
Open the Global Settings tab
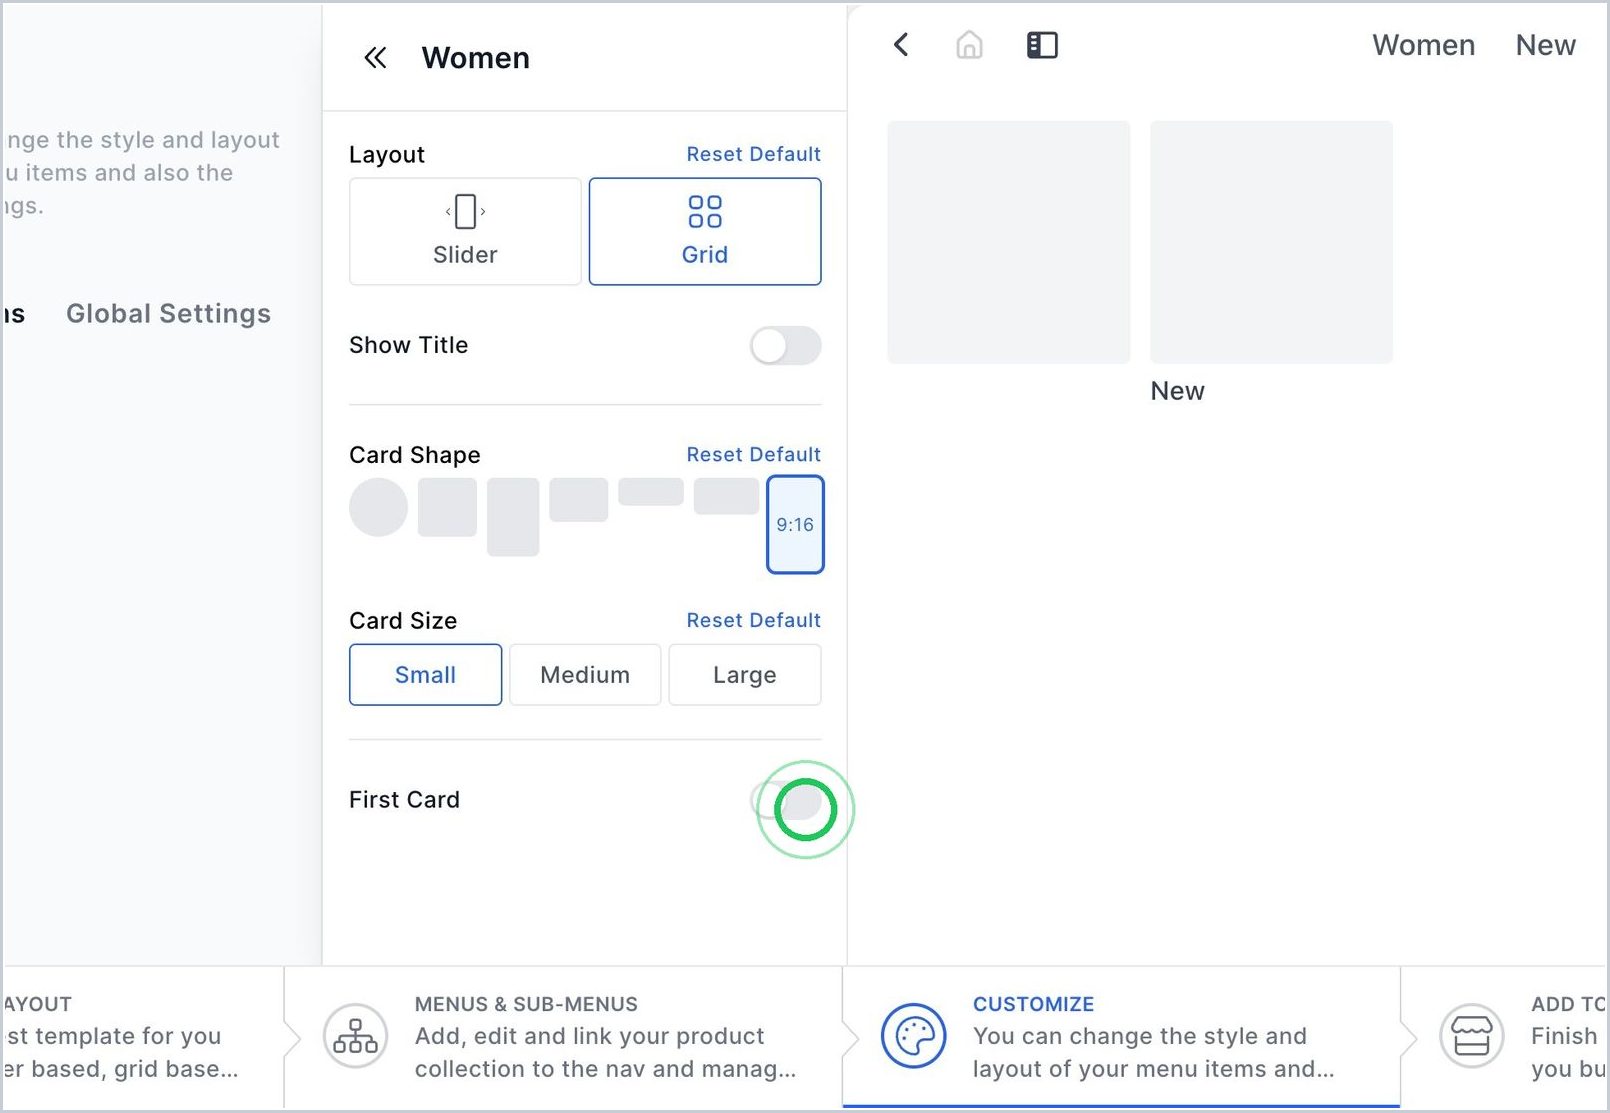(168, 314)
